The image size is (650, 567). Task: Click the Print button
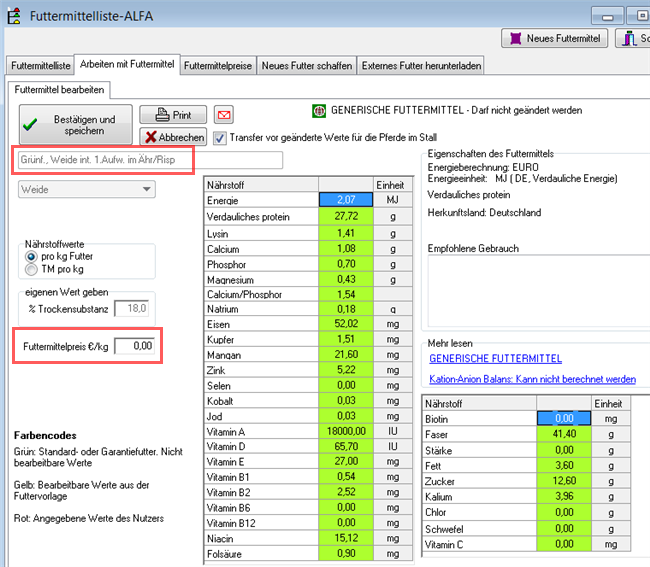[x=173, y=115]
